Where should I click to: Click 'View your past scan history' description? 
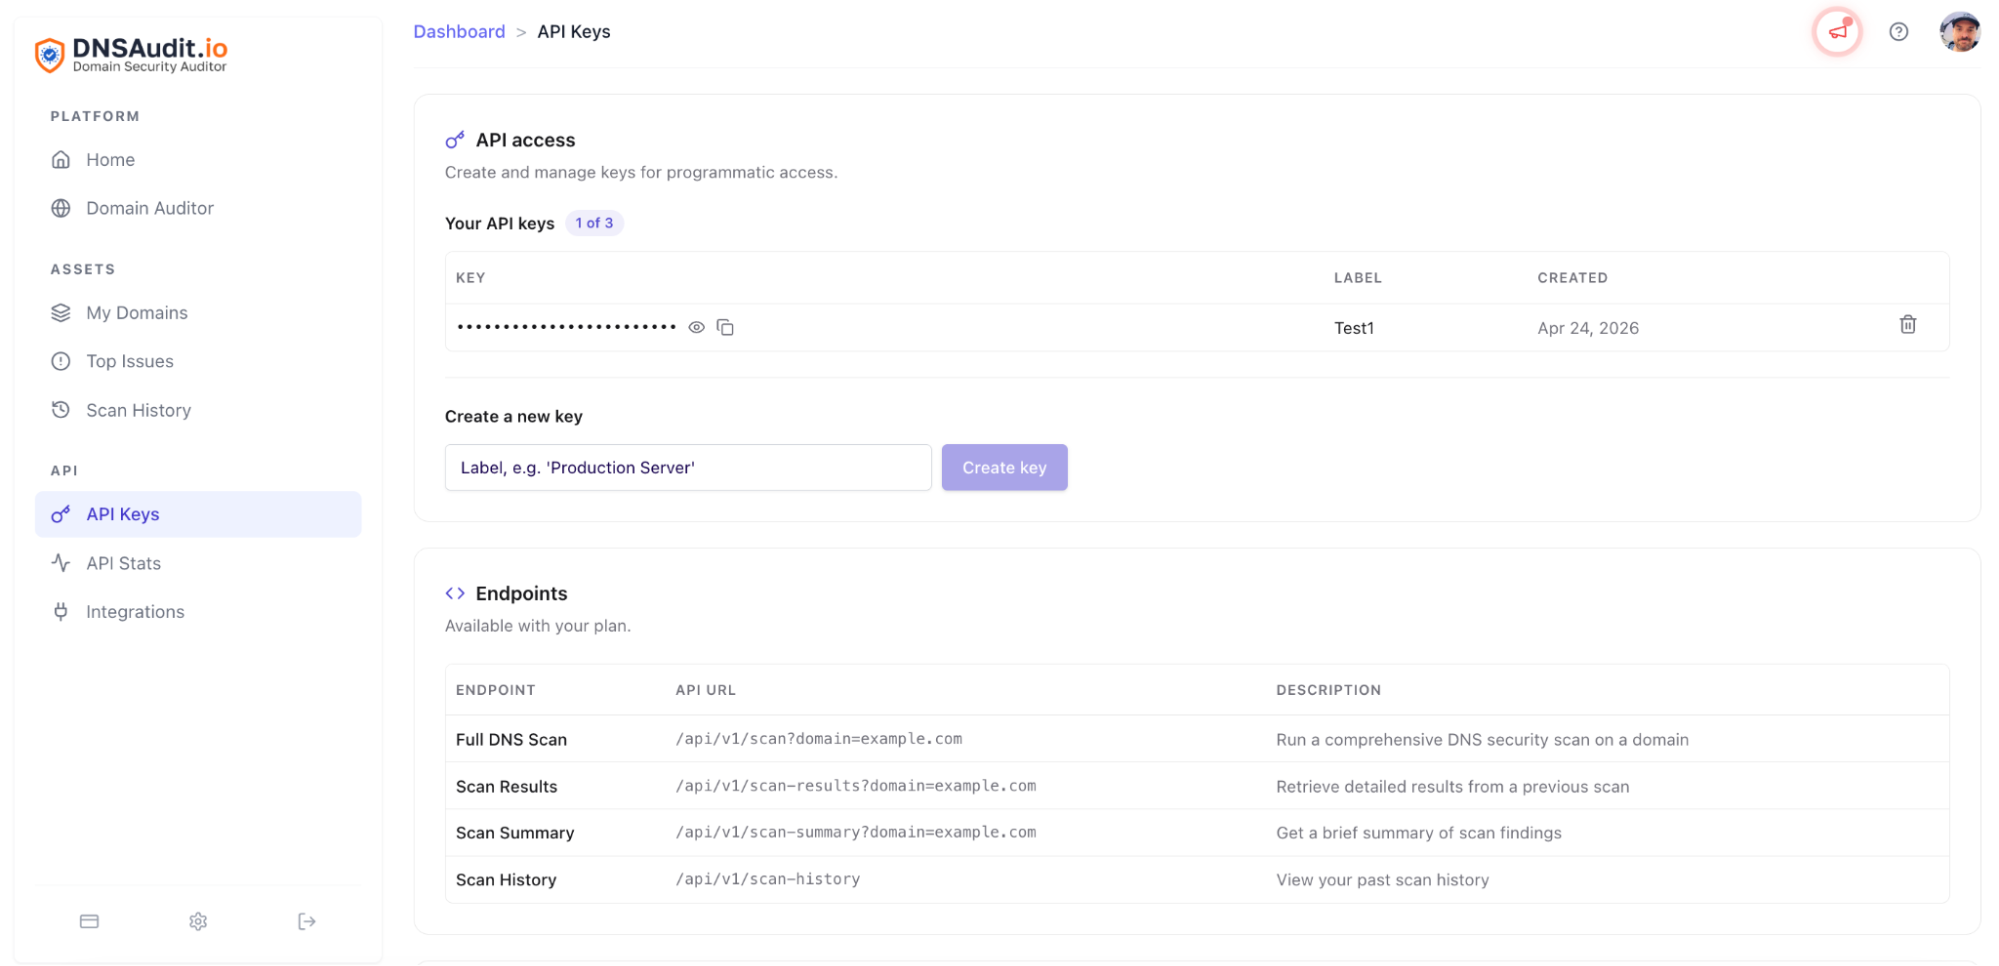[1382, 880]
